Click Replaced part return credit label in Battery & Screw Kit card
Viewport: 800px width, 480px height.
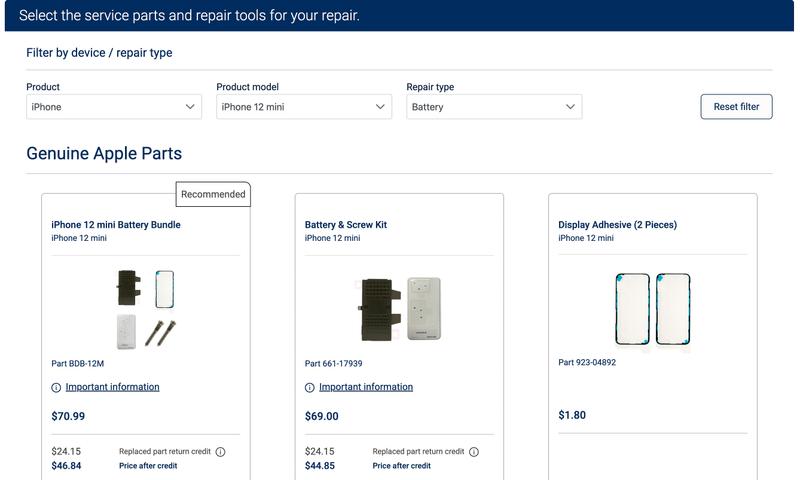(x=418, y=451)
